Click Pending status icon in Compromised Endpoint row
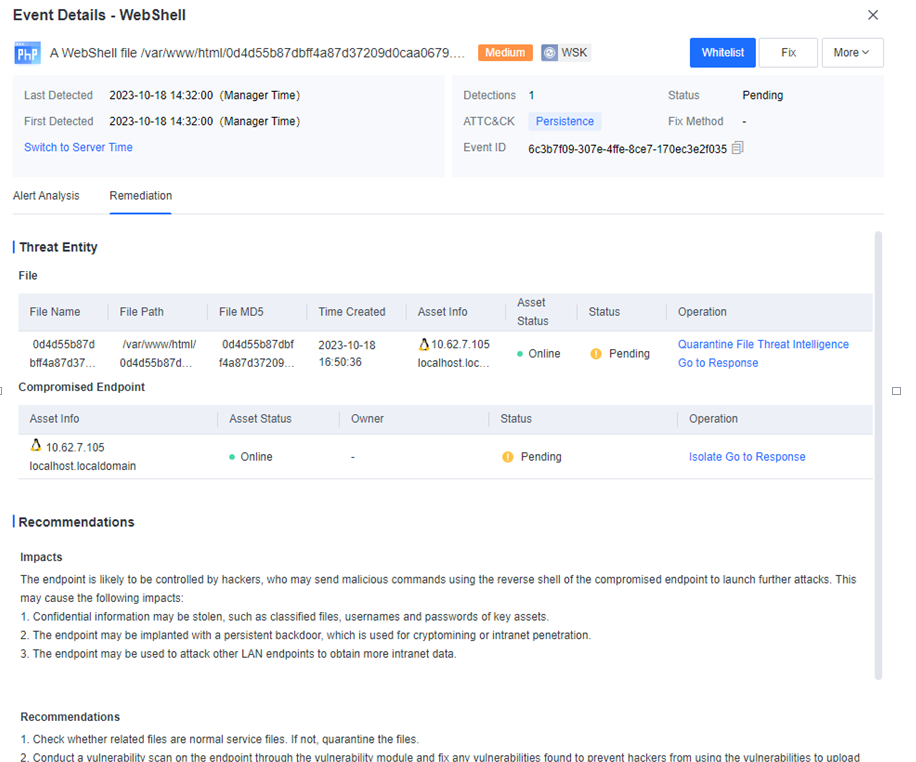 click(507, 457)
